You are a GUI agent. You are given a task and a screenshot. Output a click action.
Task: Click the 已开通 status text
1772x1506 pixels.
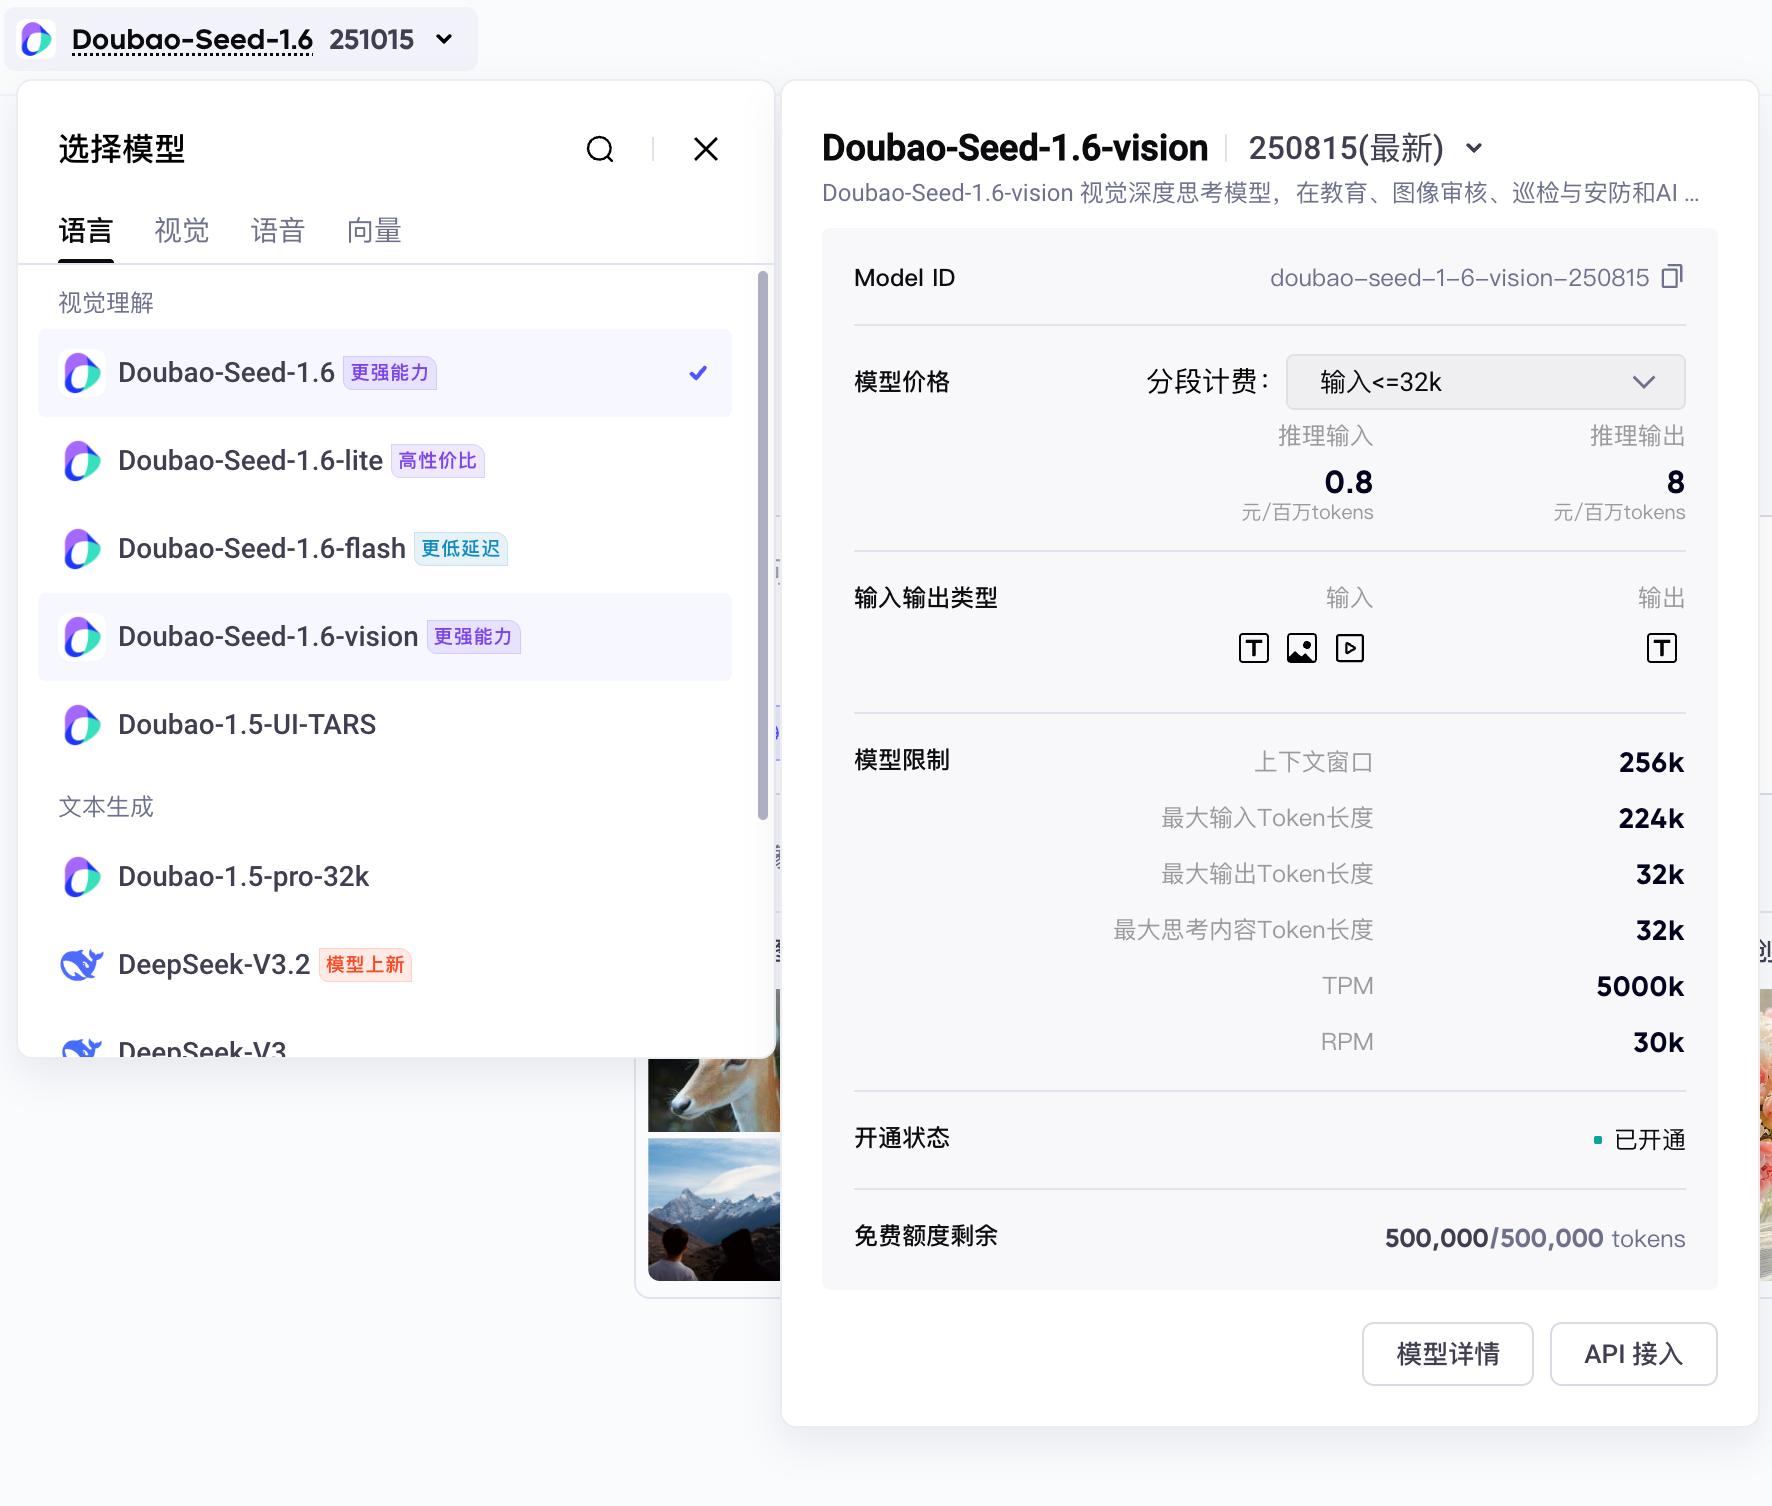pos(1650,1140)
